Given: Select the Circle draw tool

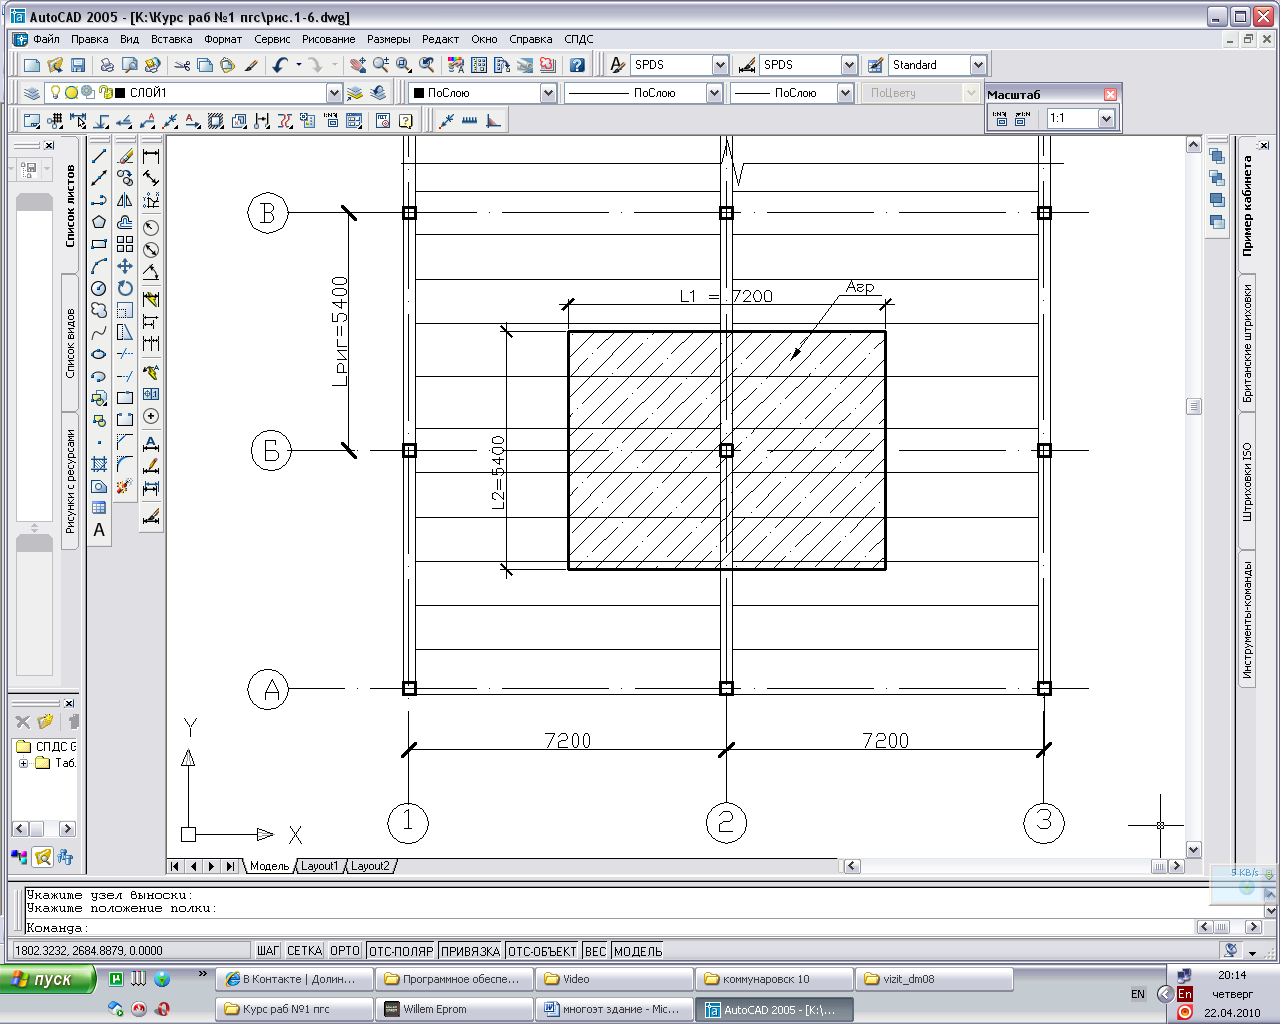Looking at the screenshot, I should point(99,288).
